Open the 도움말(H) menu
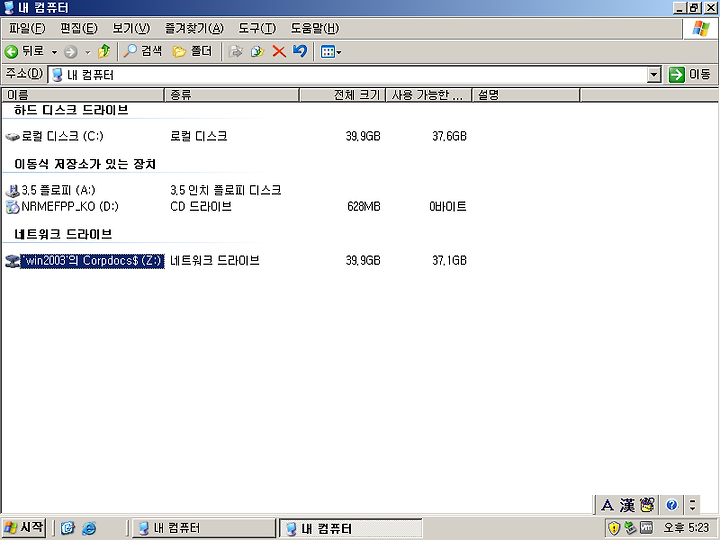 click(x=315, y=28)
